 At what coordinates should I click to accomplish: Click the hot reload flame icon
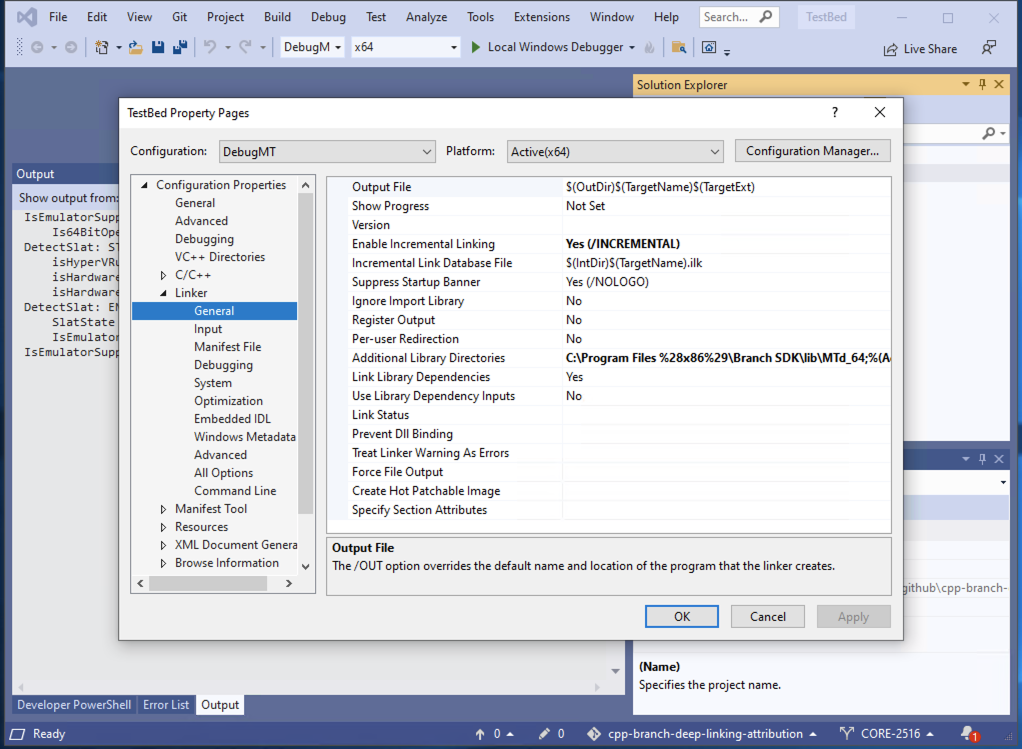[x=649, y=47]
